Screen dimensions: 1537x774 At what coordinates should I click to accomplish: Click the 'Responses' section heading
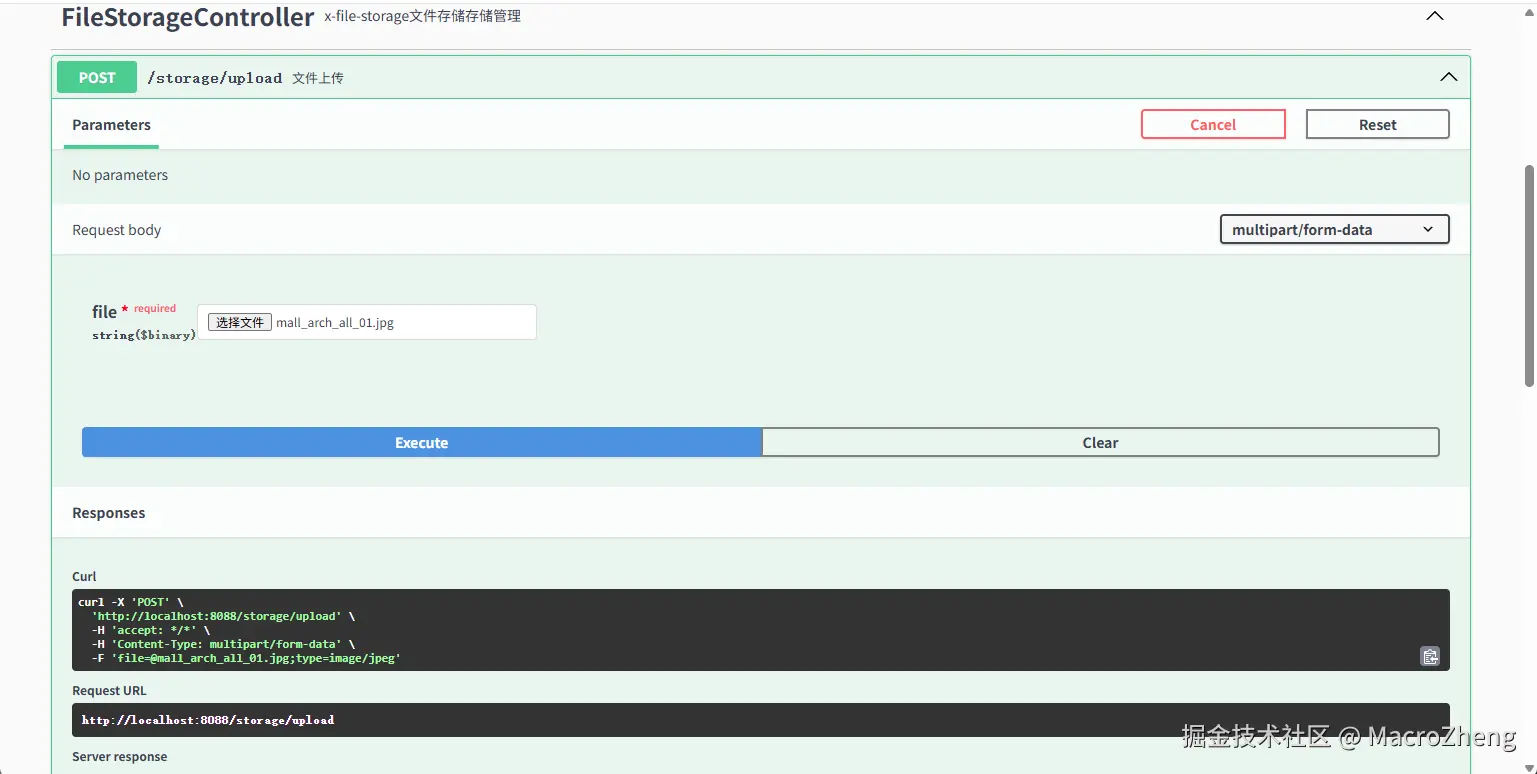click(109, 513)
